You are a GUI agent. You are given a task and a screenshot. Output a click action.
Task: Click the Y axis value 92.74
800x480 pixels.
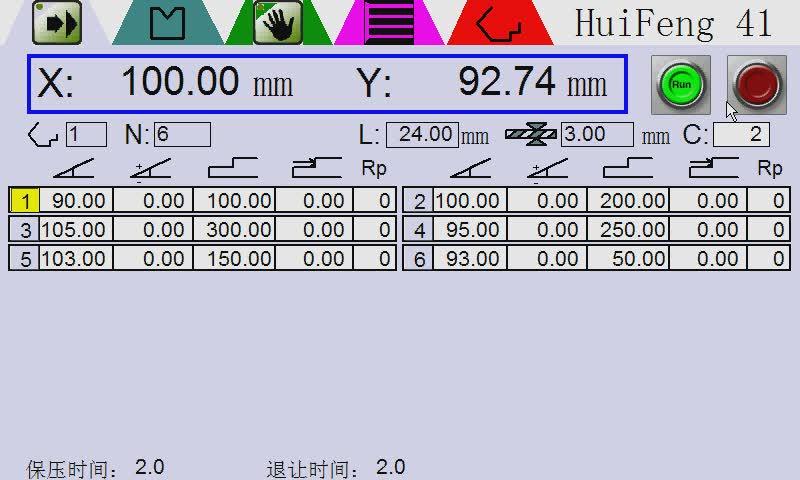[506, 81]
